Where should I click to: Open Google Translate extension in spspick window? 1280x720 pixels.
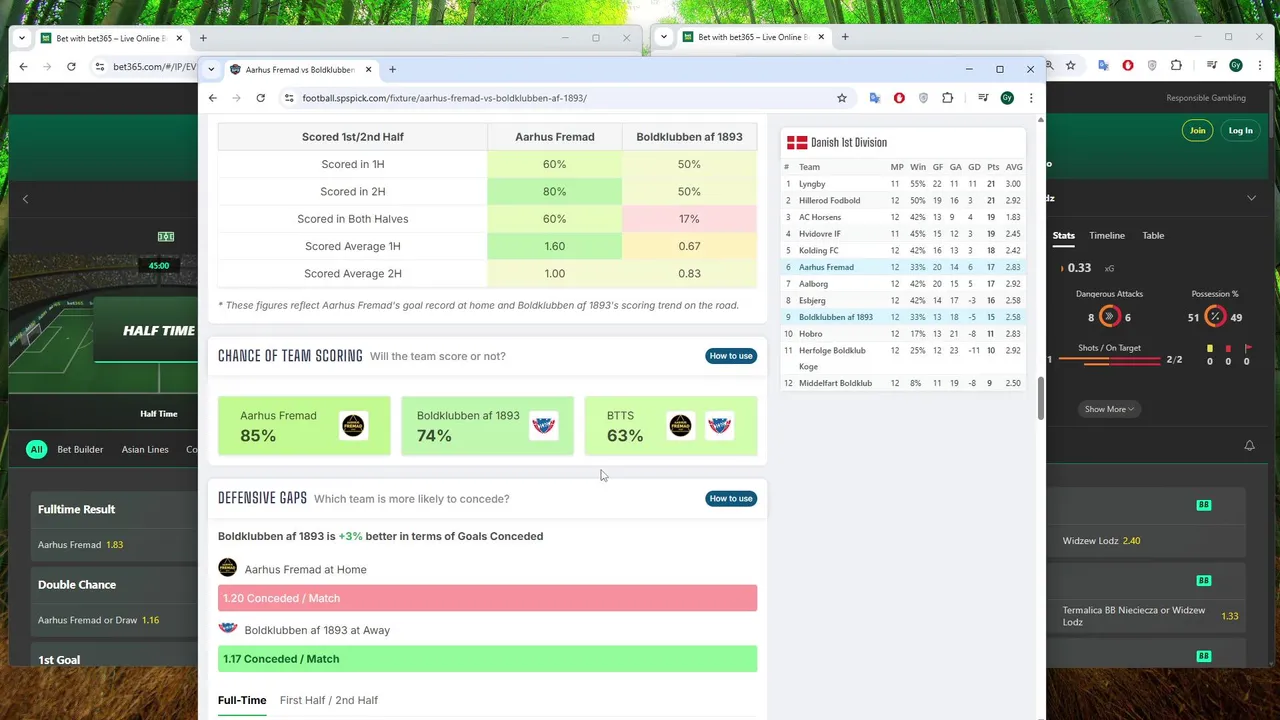pos(875,98)
